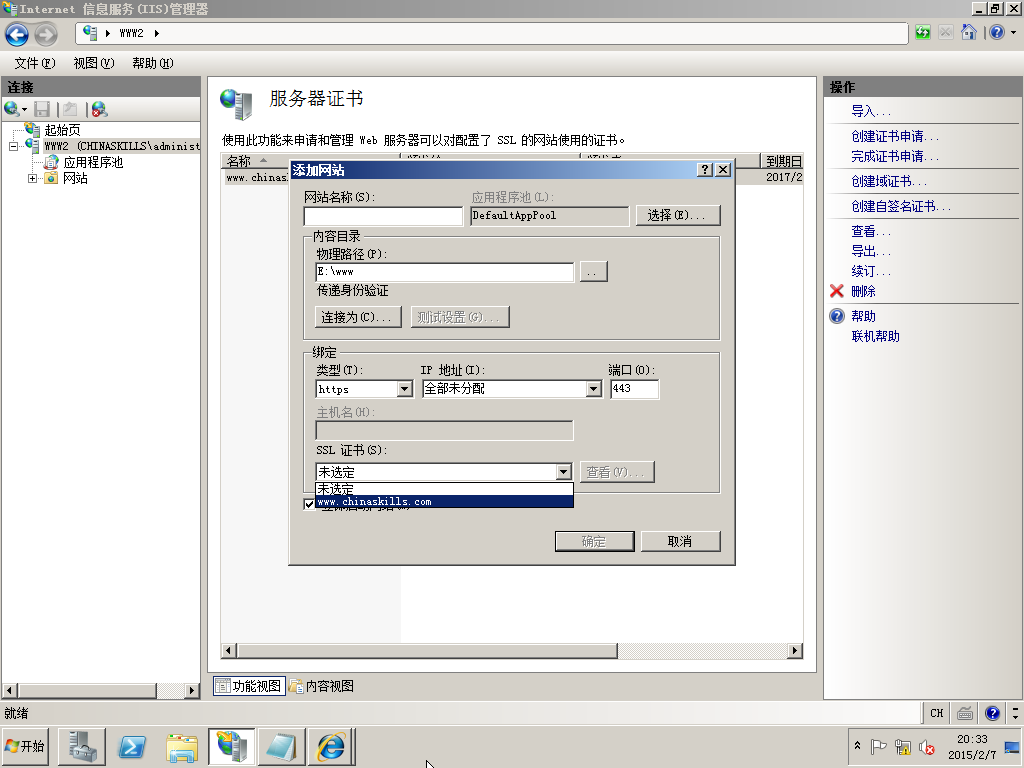Open the View menu
This screenshot has width=1024, height=768.
[x=93, y=63]
